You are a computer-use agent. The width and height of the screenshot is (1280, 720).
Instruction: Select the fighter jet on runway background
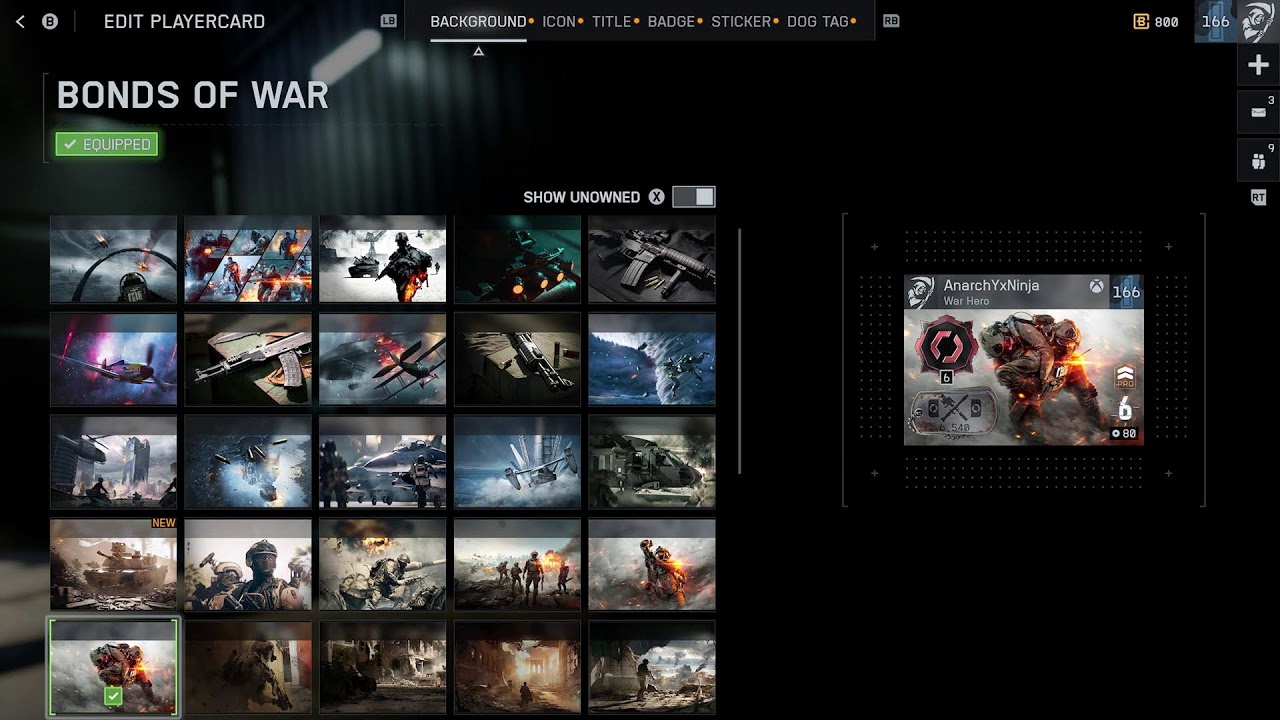click(382, 462)
